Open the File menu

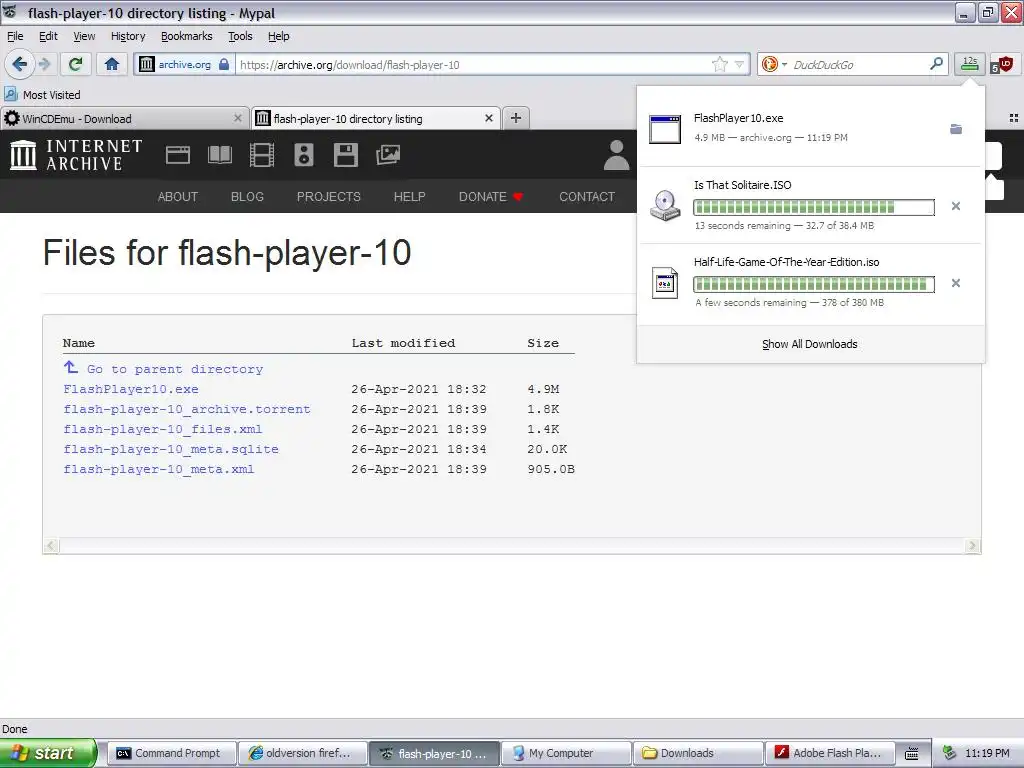click(x=15, y=36)
